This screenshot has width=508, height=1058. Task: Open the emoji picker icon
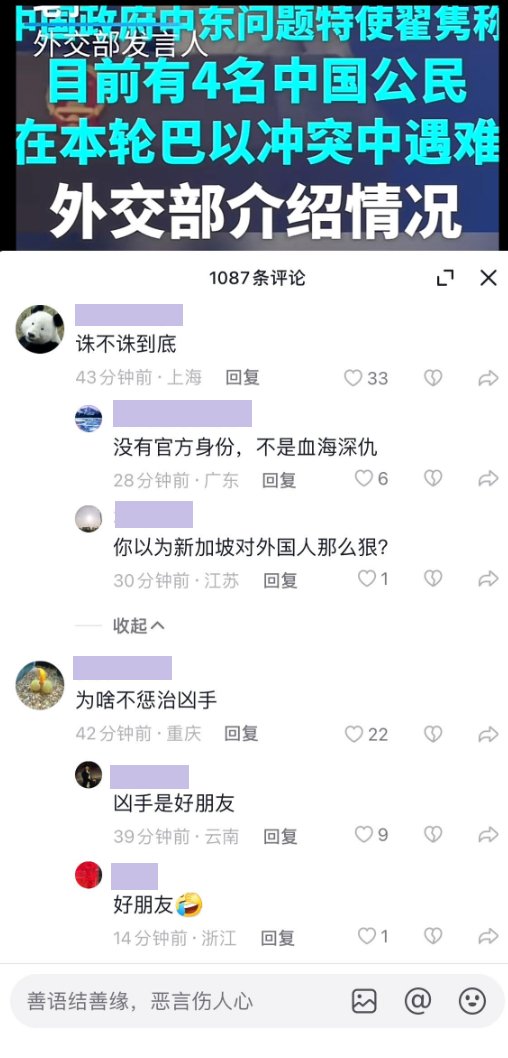(472, 1001)
